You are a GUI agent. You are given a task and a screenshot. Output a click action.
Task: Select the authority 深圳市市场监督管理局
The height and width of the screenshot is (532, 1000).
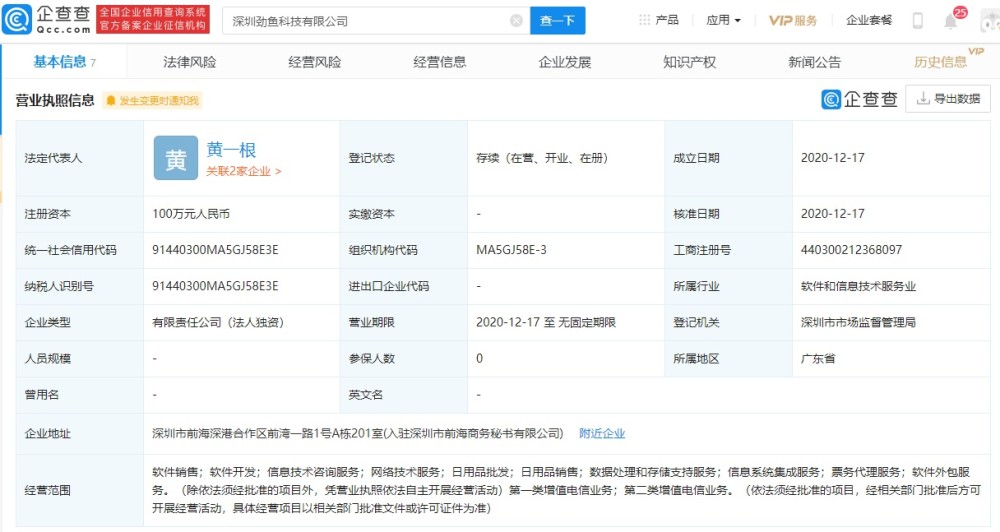(858, 323)
